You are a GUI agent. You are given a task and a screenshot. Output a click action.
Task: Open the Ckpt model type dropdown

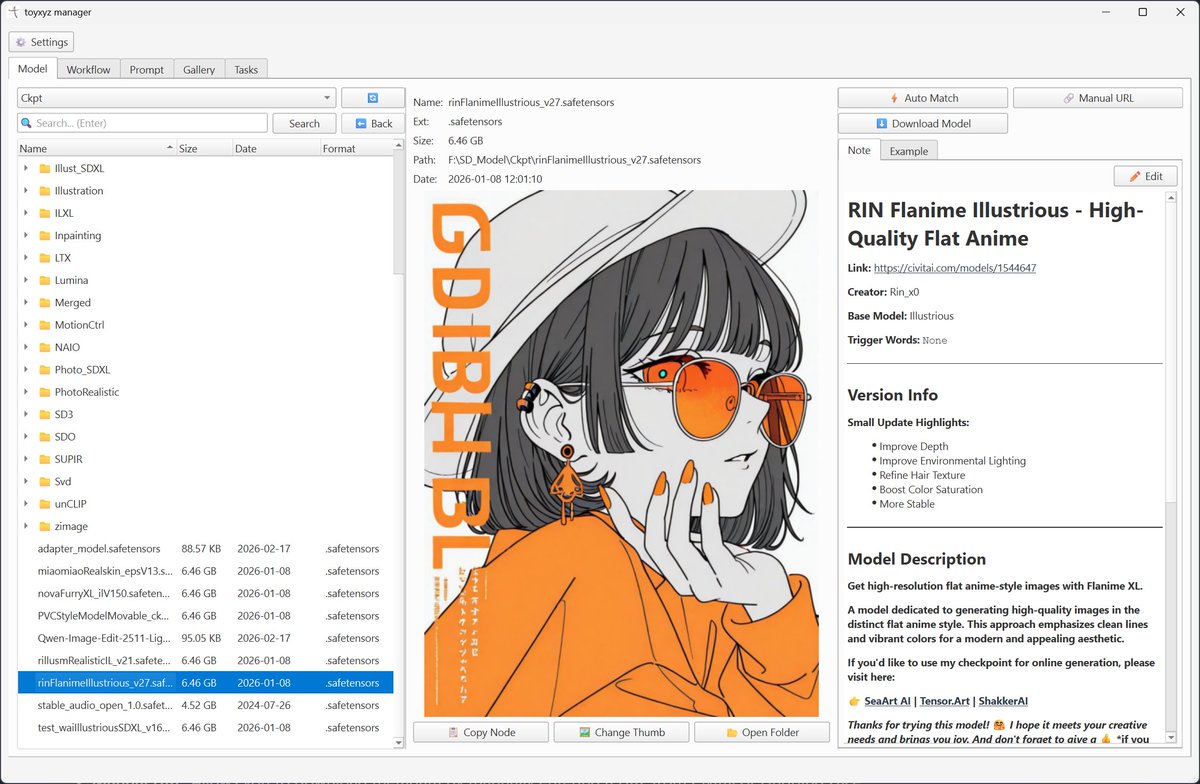[176, 98]
